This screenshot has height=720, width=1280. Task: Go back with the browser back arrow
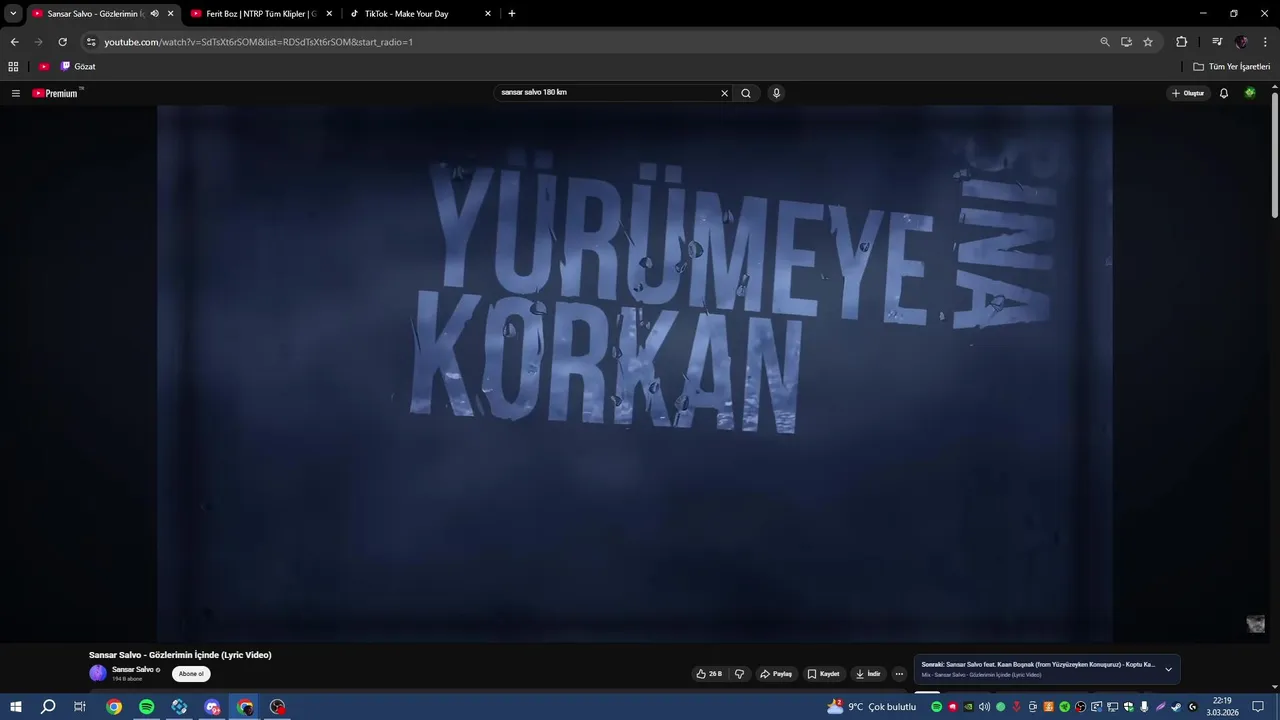click(x=14, y=42)
